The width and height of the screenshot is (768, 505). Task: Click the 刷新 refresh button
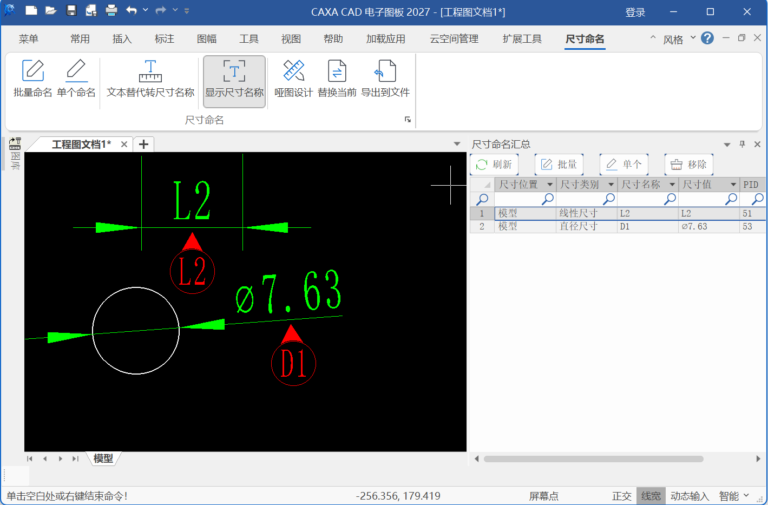pyautogui.click(x=494, y=165)
